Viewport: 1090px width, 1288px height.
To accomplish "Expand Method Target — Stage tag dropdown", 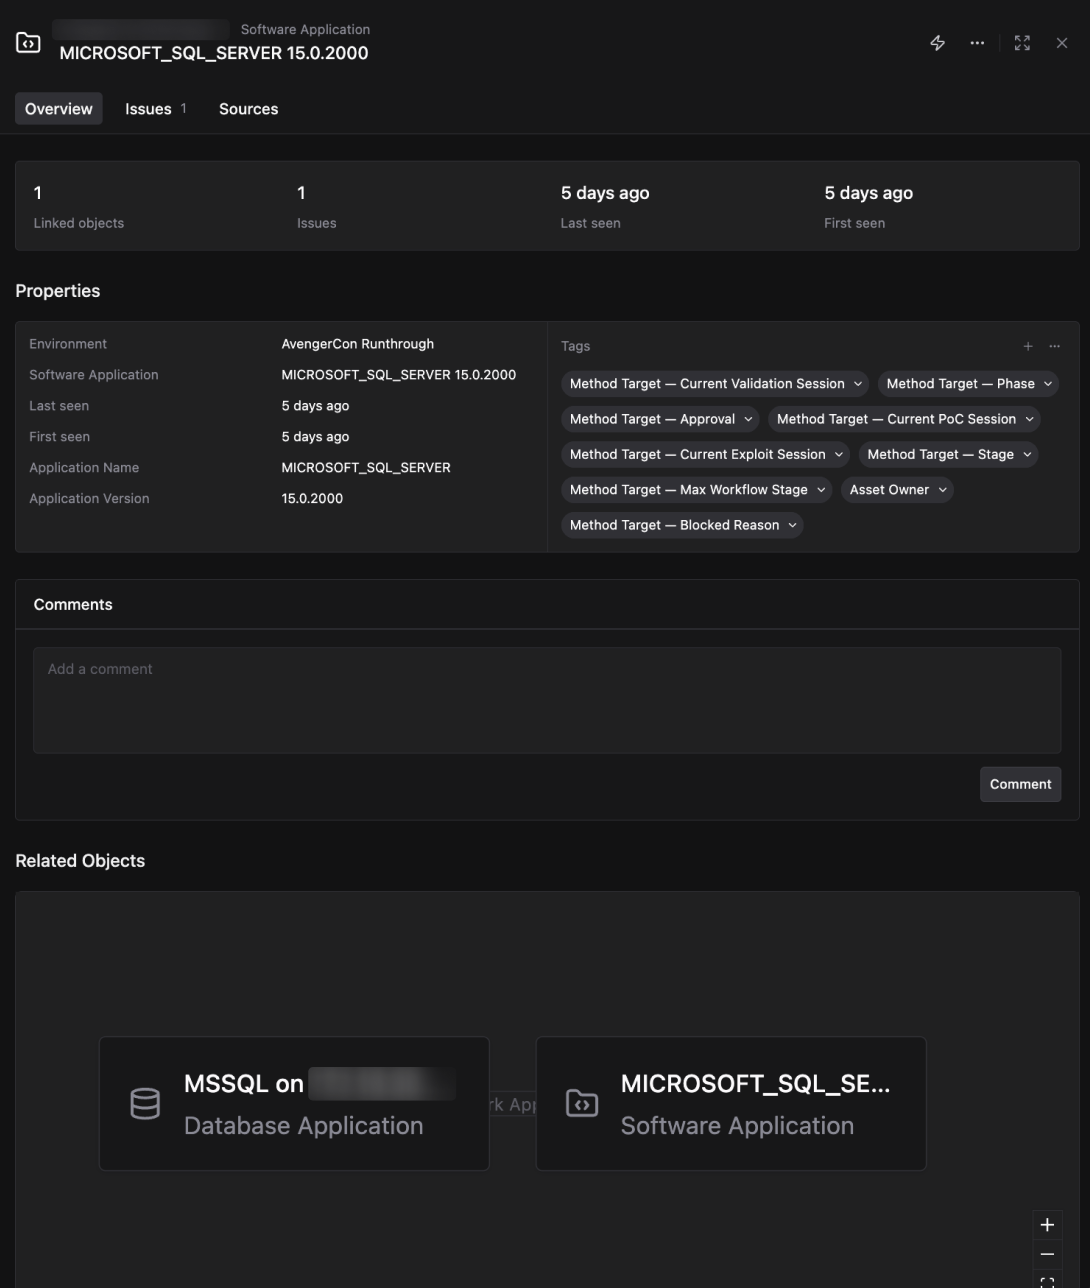I will point(948,454).
